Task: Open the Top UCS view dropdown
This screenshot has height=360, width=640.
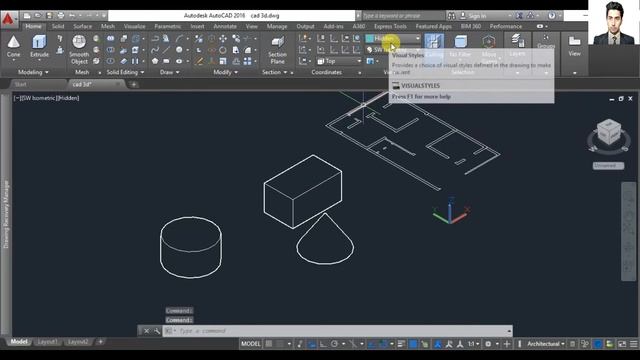Action: [x=339, y=61]
